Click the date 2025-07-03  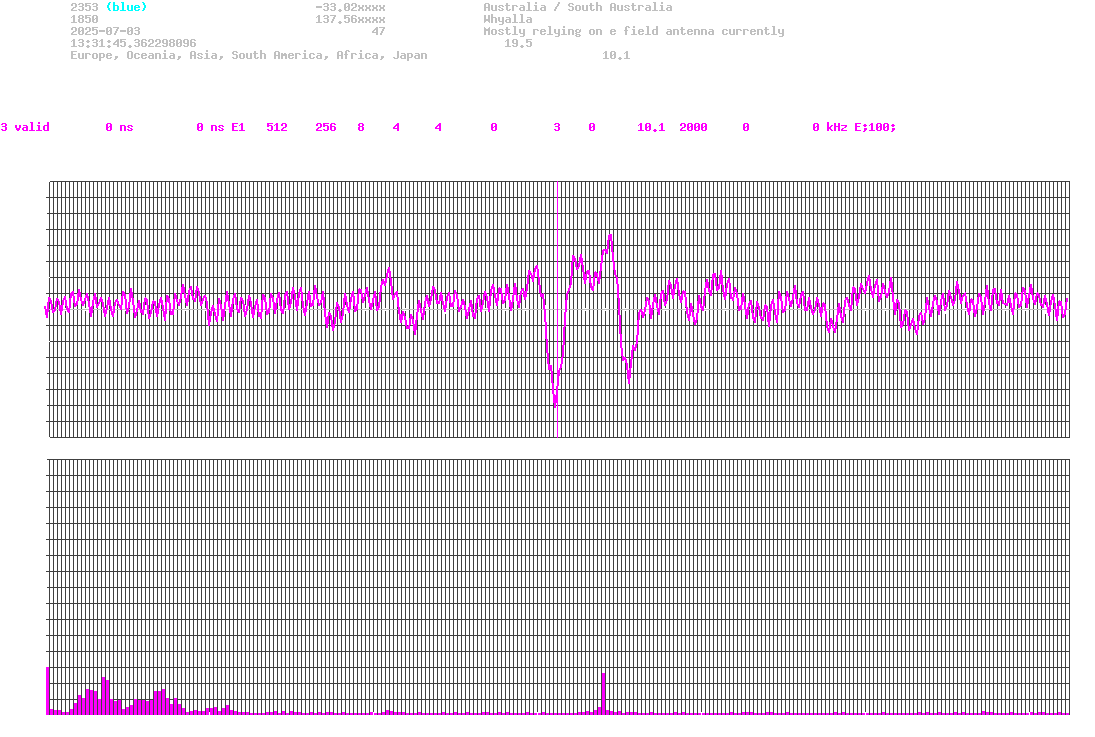(105, 31)
